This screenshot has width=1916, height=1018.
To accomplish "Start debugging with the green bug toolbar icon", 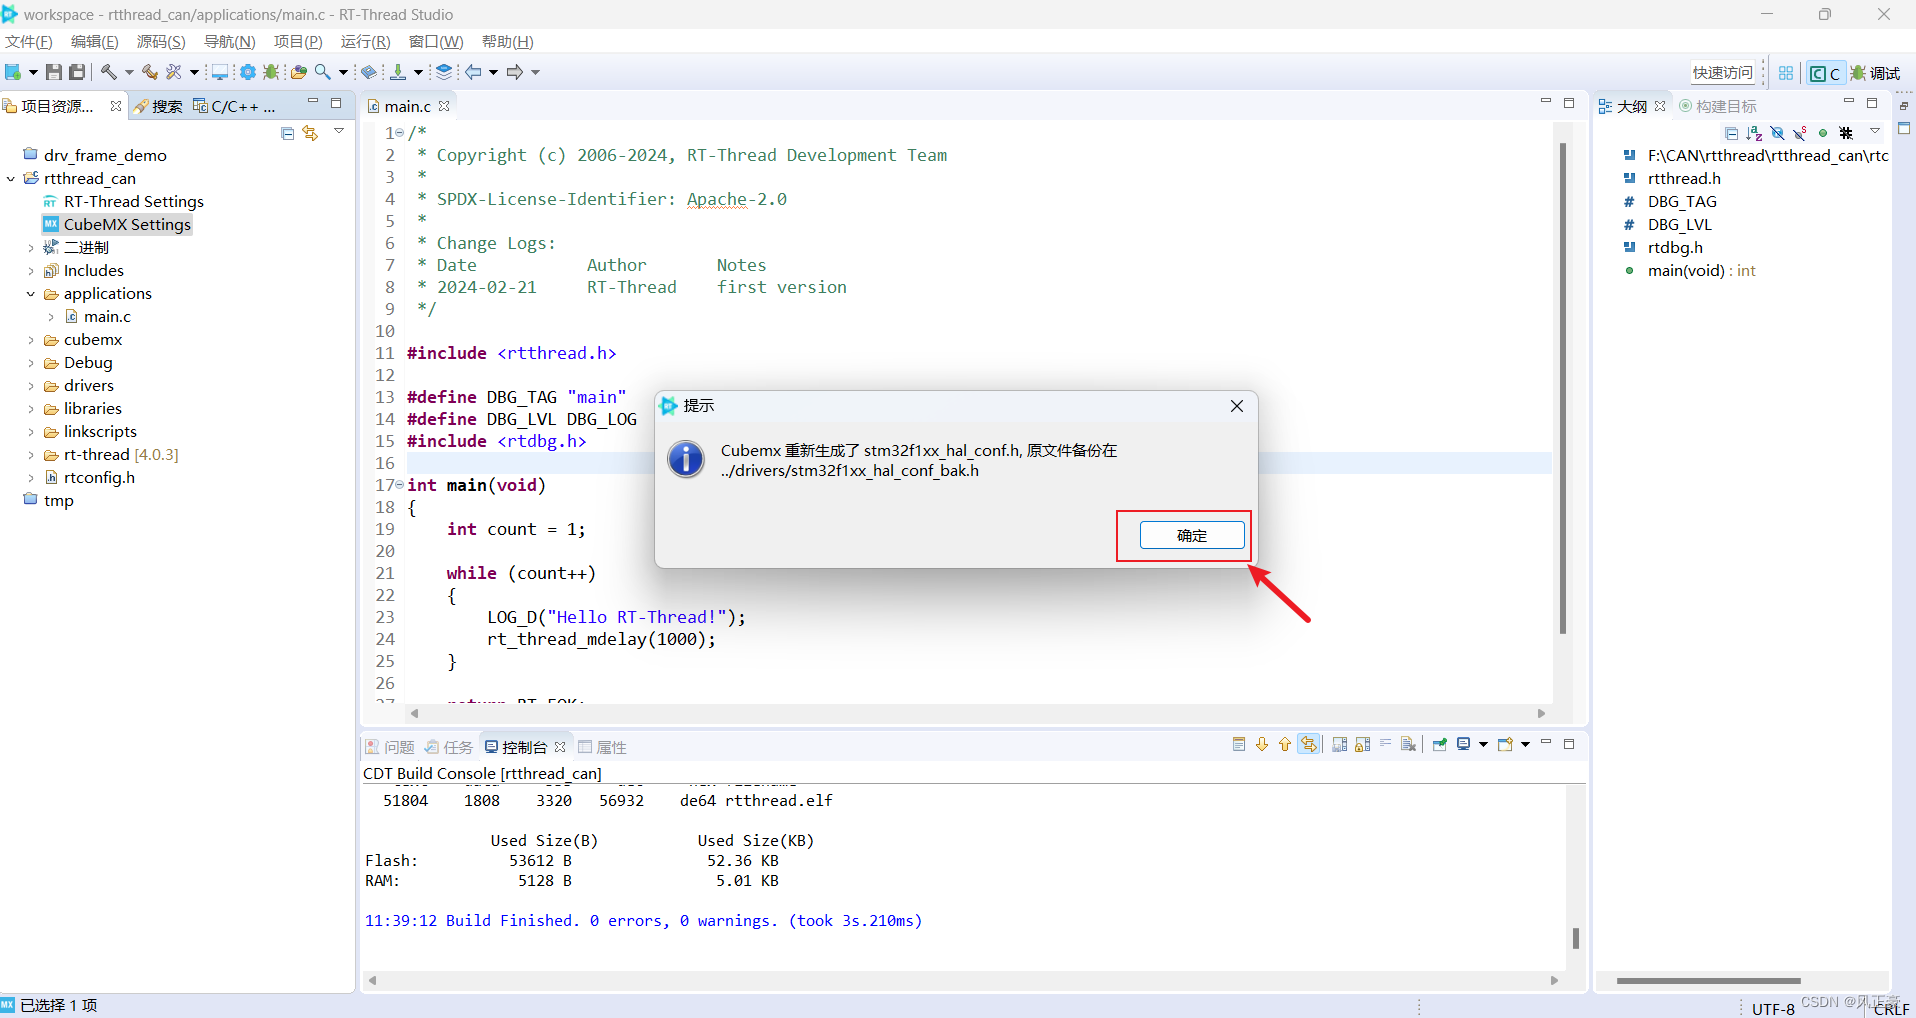I will pyautogui.click(x=271, y=72).
